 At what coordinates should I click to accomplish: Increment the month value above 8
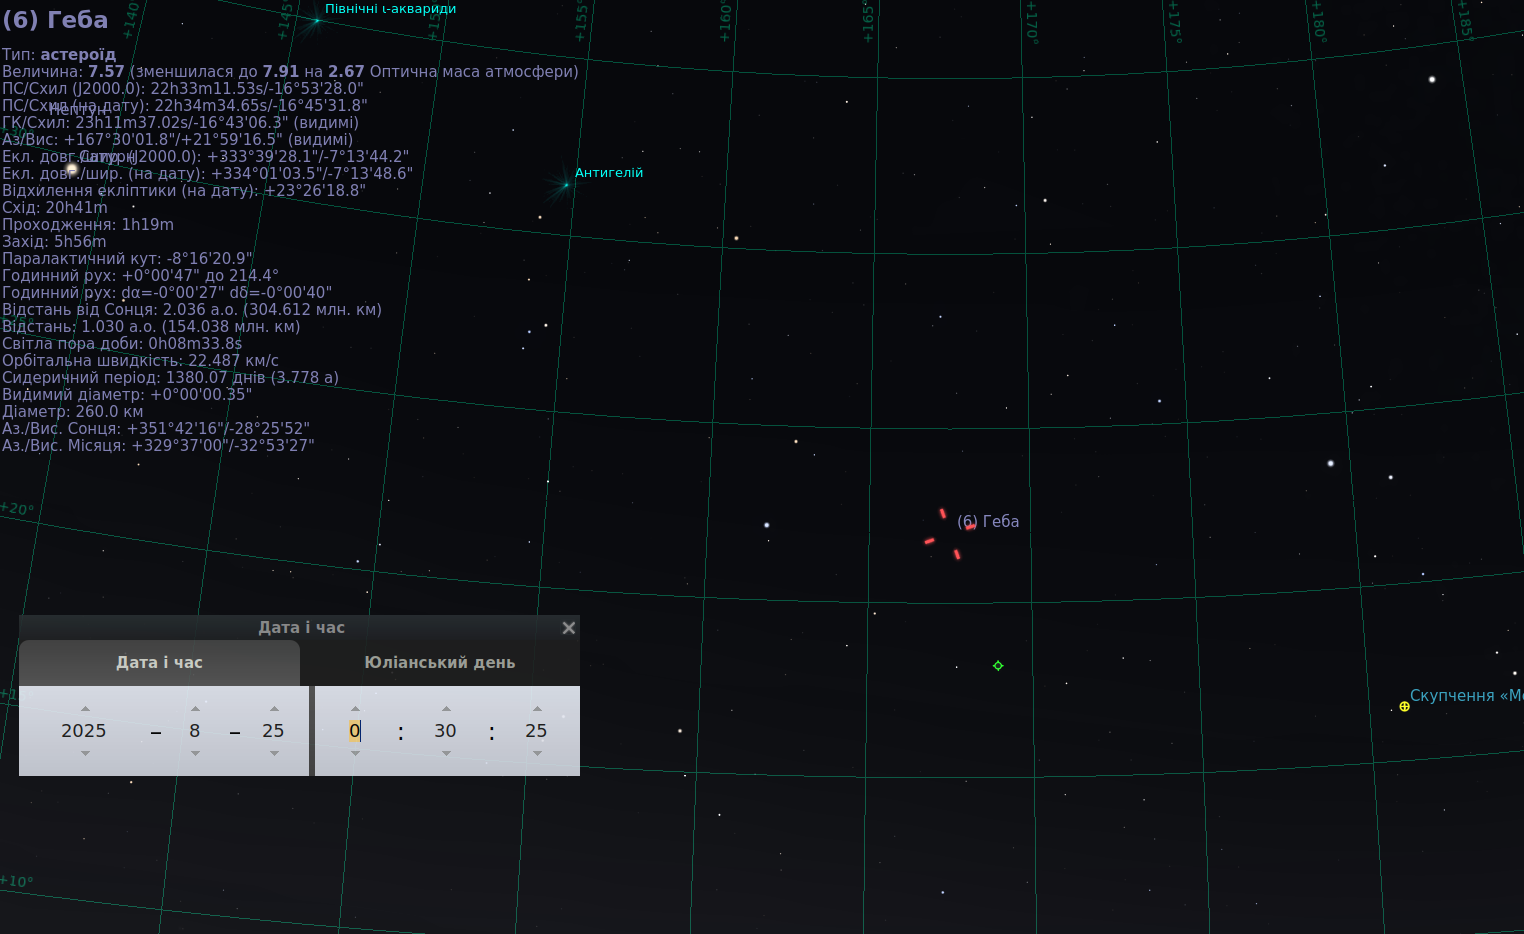pos(195,708)
